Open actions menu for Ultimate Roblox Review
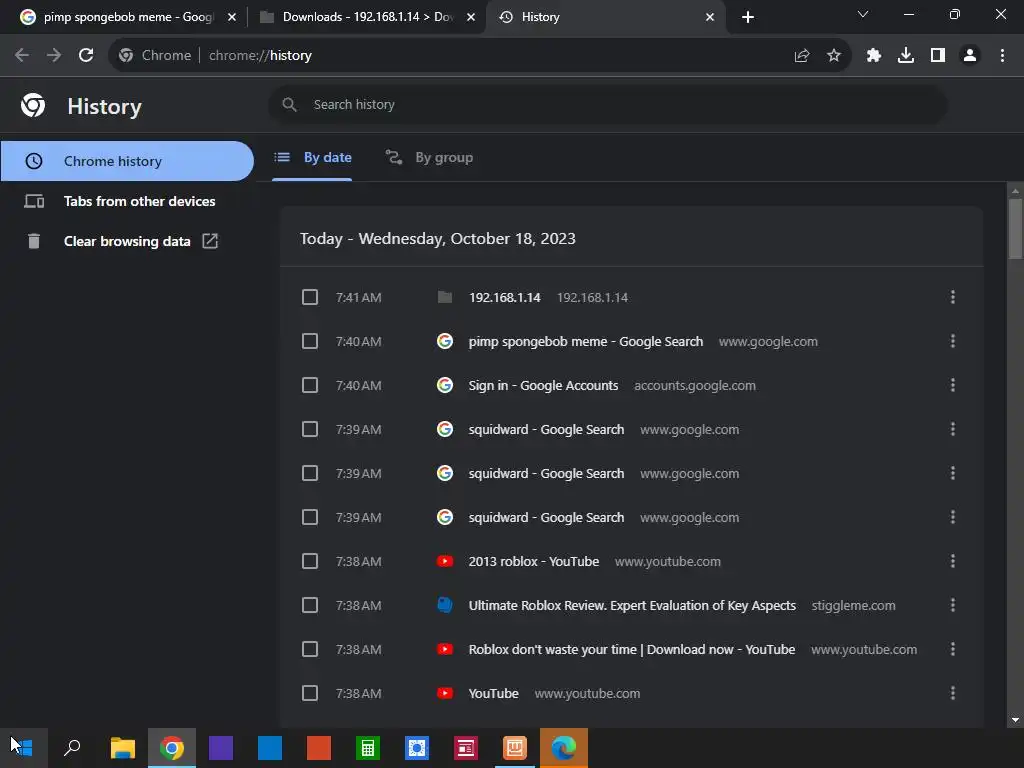Viewport: 1024px width, 768px height. 953,605
